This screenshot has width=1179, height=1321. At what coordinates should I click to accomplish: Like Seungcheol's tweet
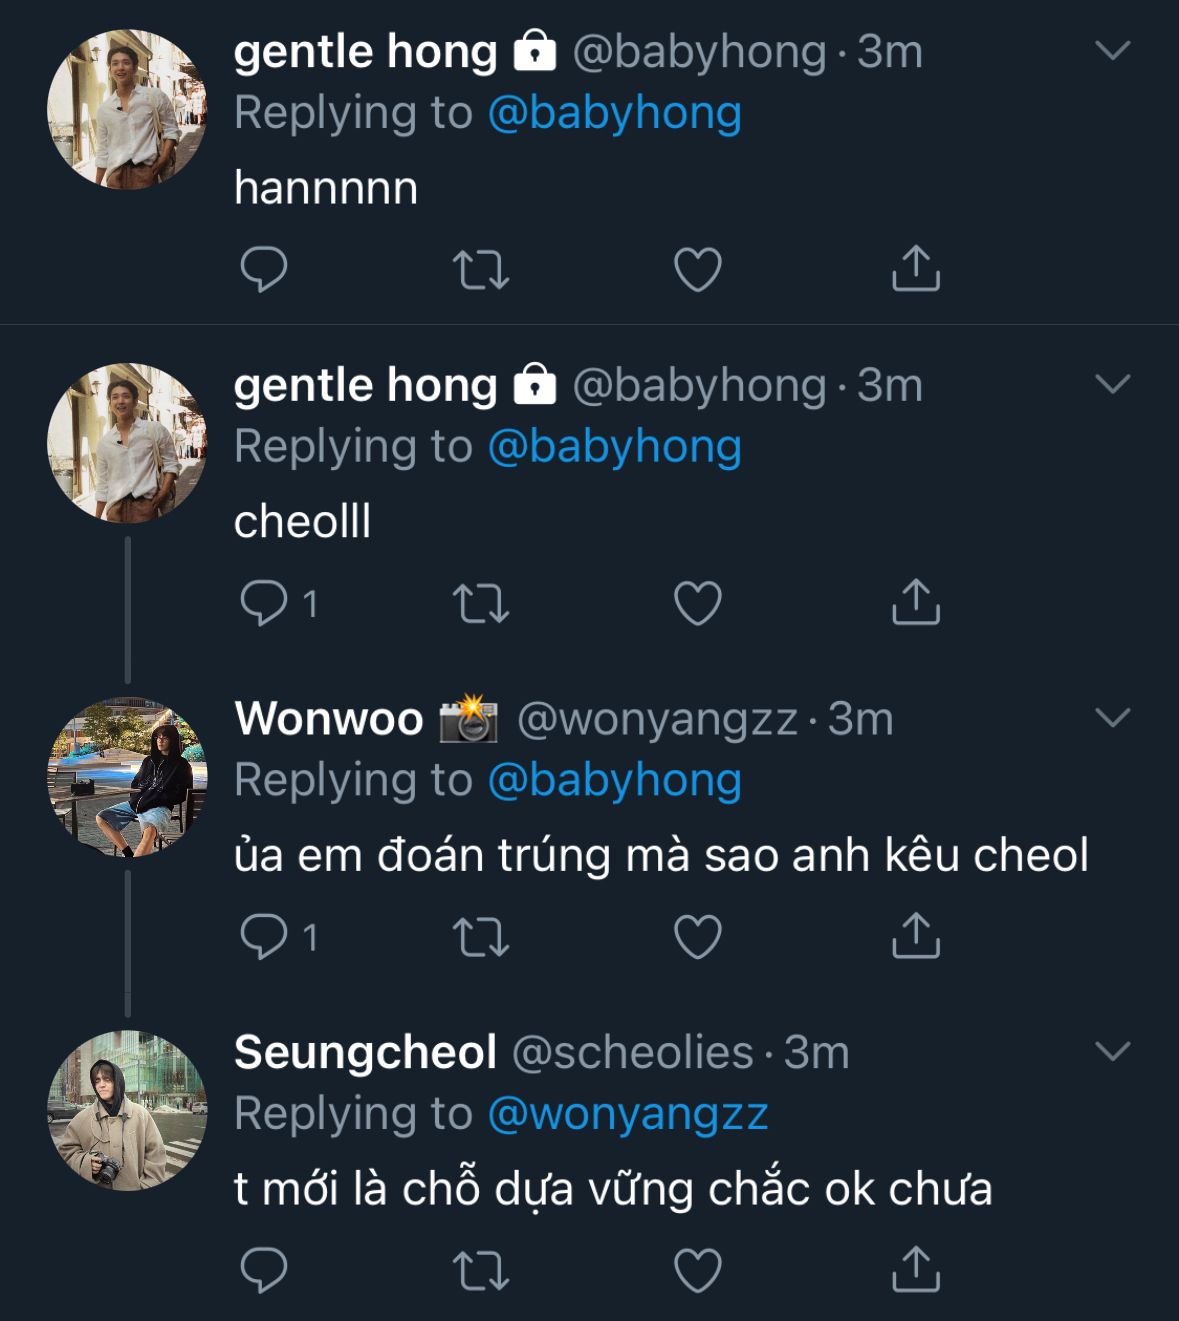tap(697, 1271)
